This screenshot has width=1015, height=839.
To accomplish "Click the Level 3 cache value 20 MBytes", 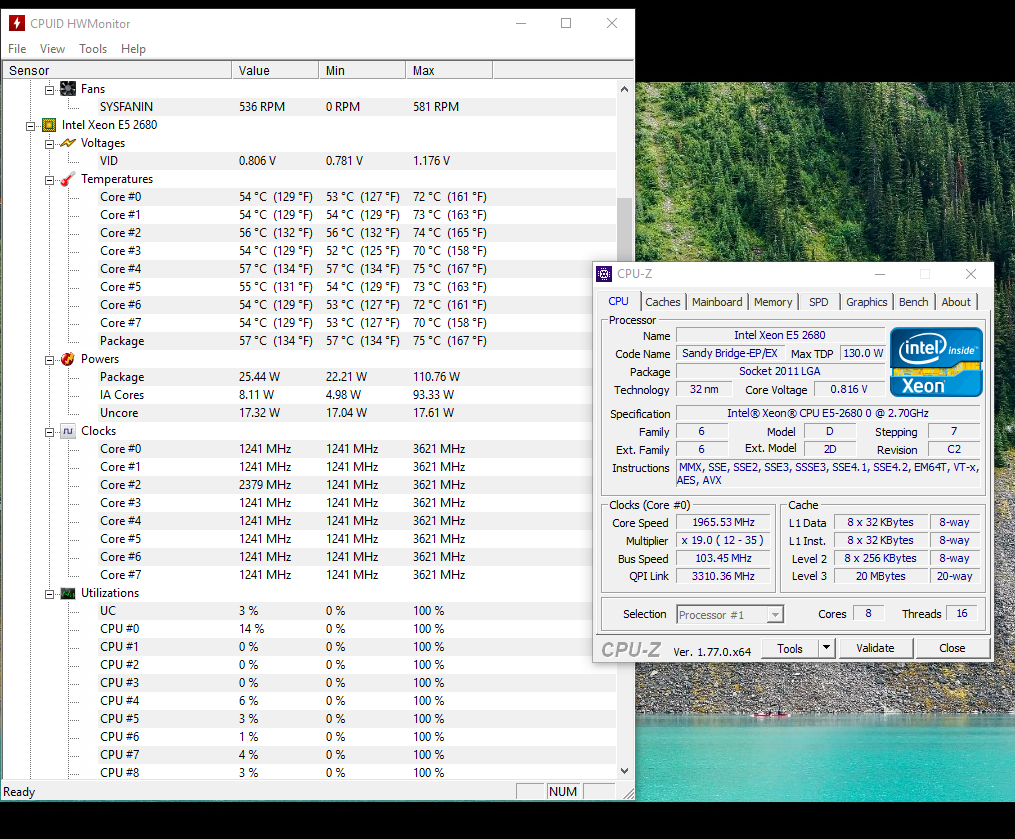I will coord(880,576).
